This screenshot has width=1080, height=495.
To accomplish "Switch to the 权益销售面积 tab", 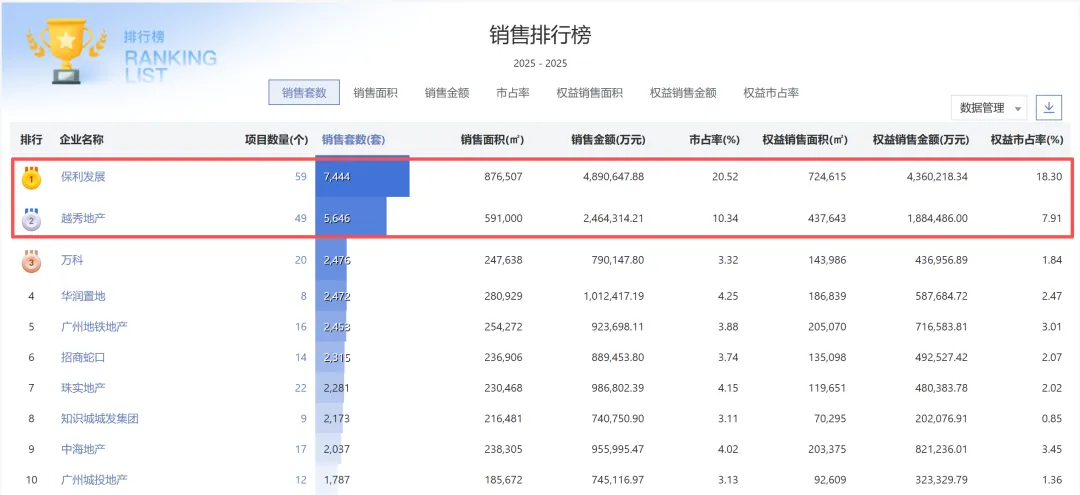I will point(590,93).
